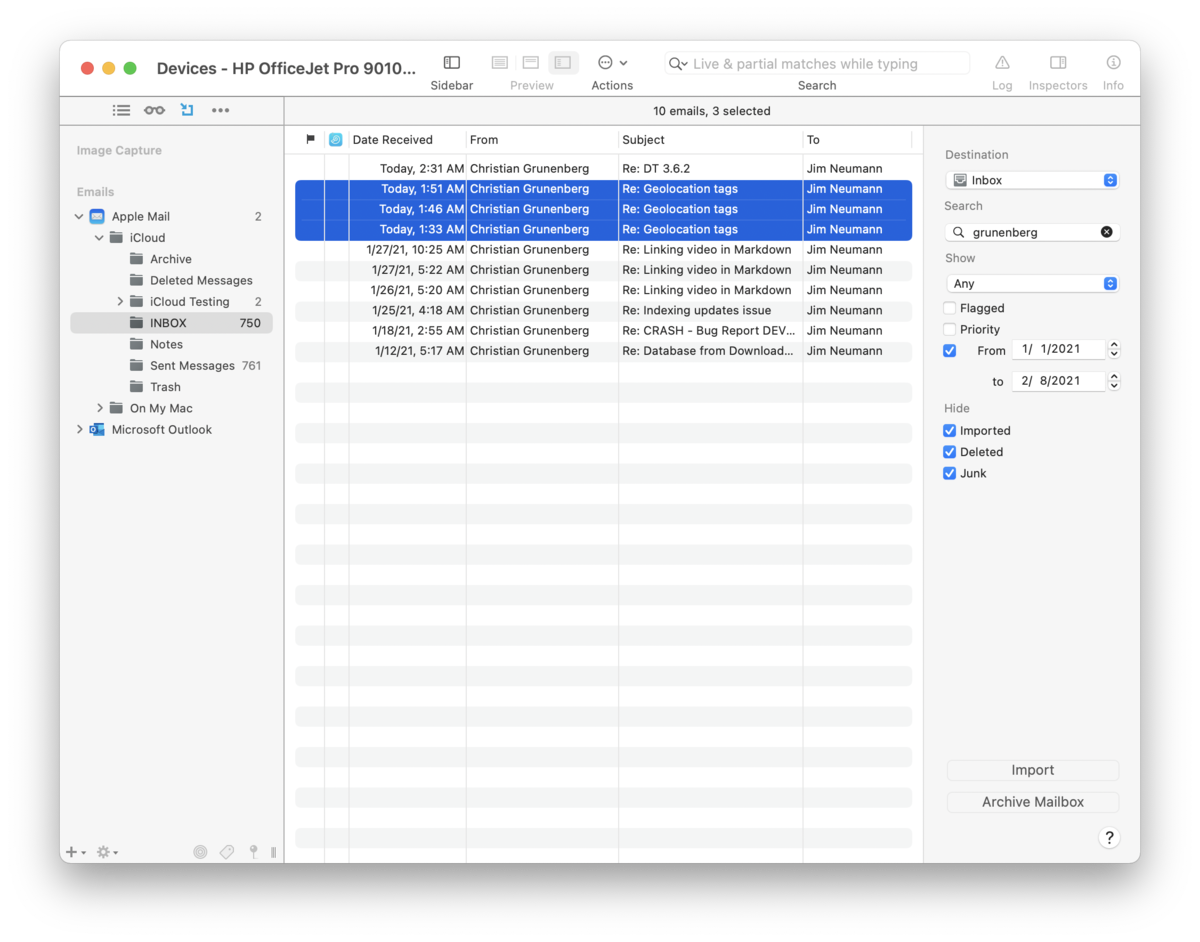Click the Import button
The width and height of the screenshot is (1200, 942).
pos(1032,770)
